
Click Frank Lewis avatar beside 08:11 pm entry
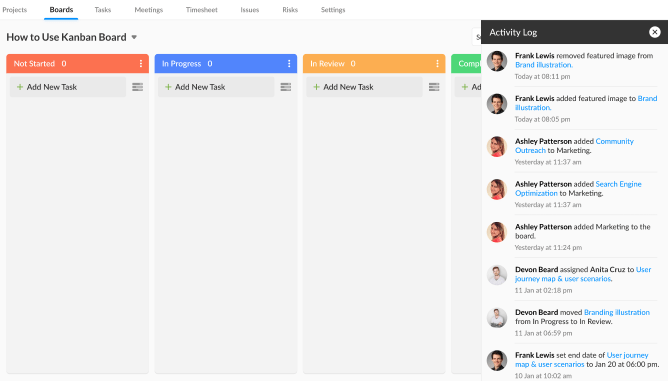(497, 61)
